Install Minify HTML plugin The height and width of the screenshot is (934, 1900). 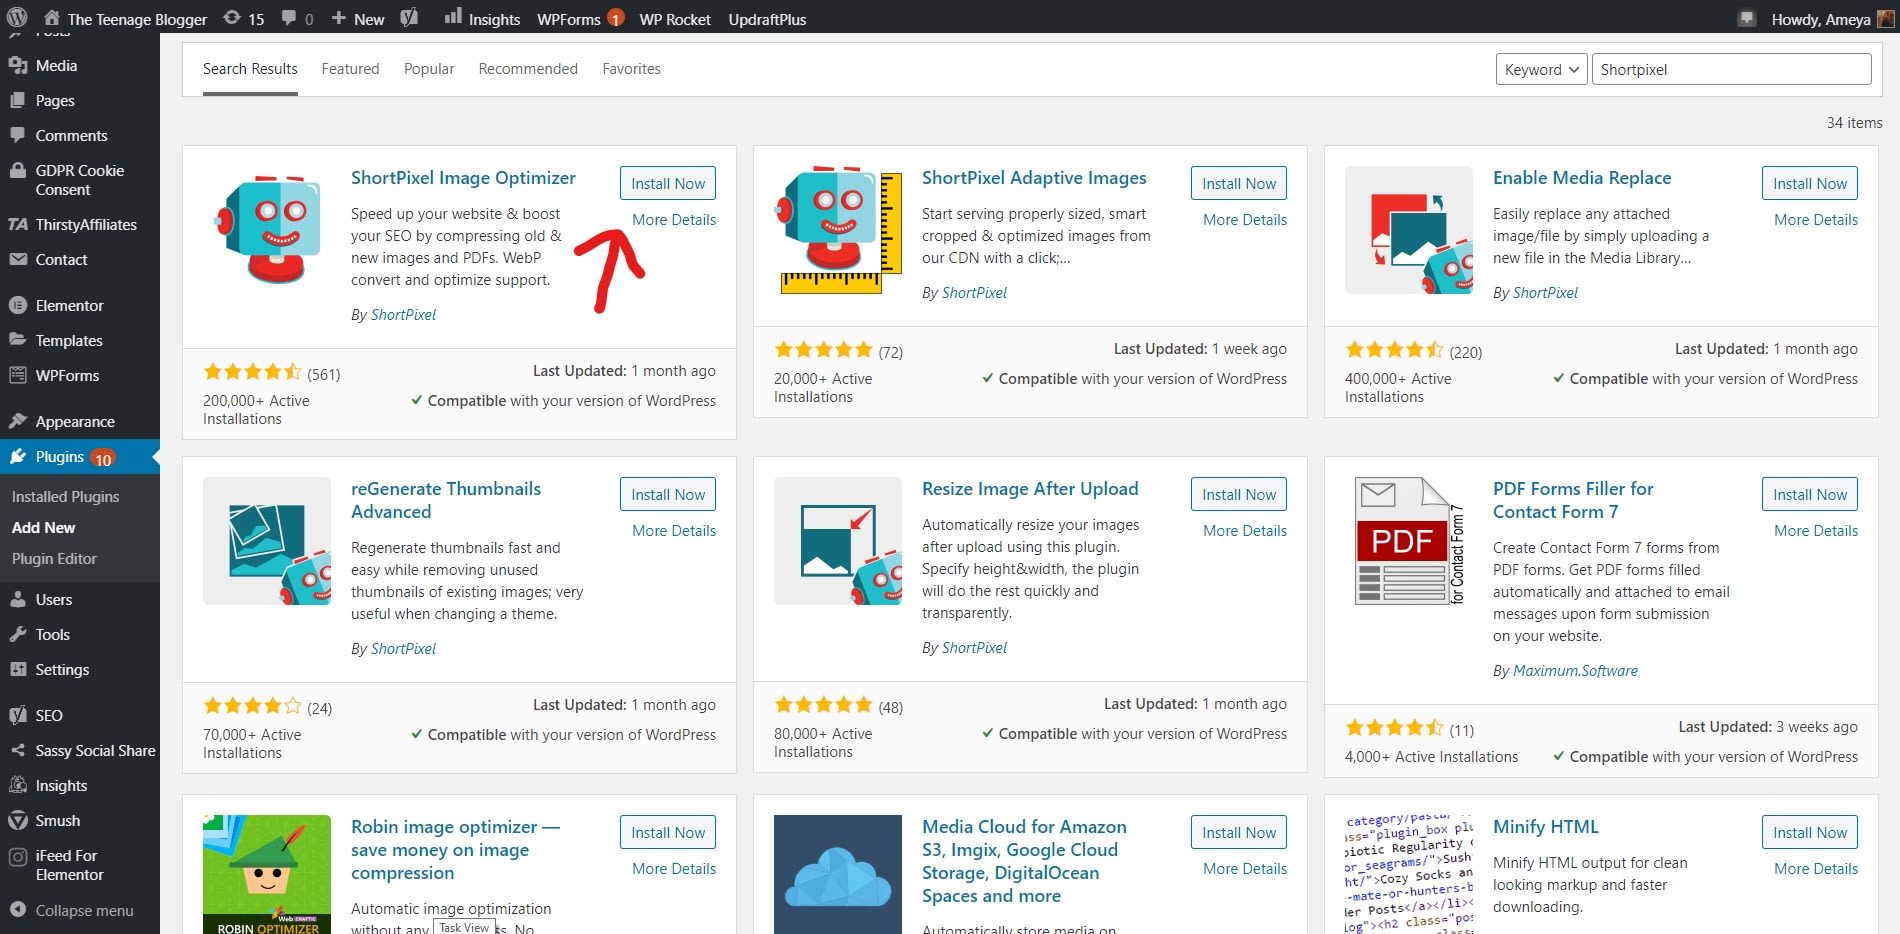coord(1810,832)
